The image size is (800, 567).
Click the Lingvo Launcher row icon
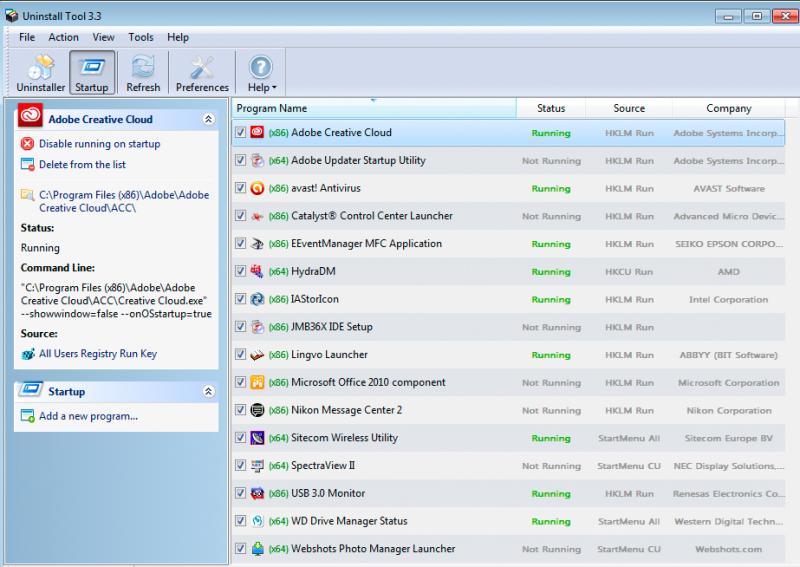point(257,355)
